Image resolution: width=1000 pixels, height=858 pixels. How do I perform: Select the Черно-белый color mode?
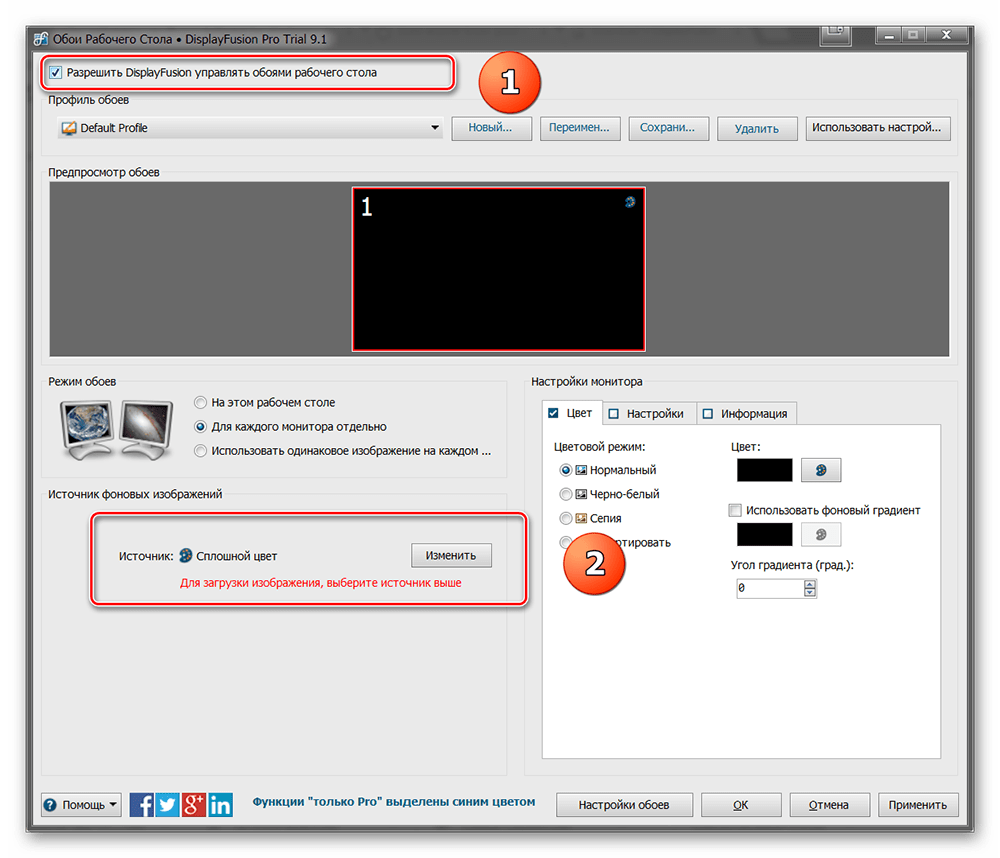566,494
